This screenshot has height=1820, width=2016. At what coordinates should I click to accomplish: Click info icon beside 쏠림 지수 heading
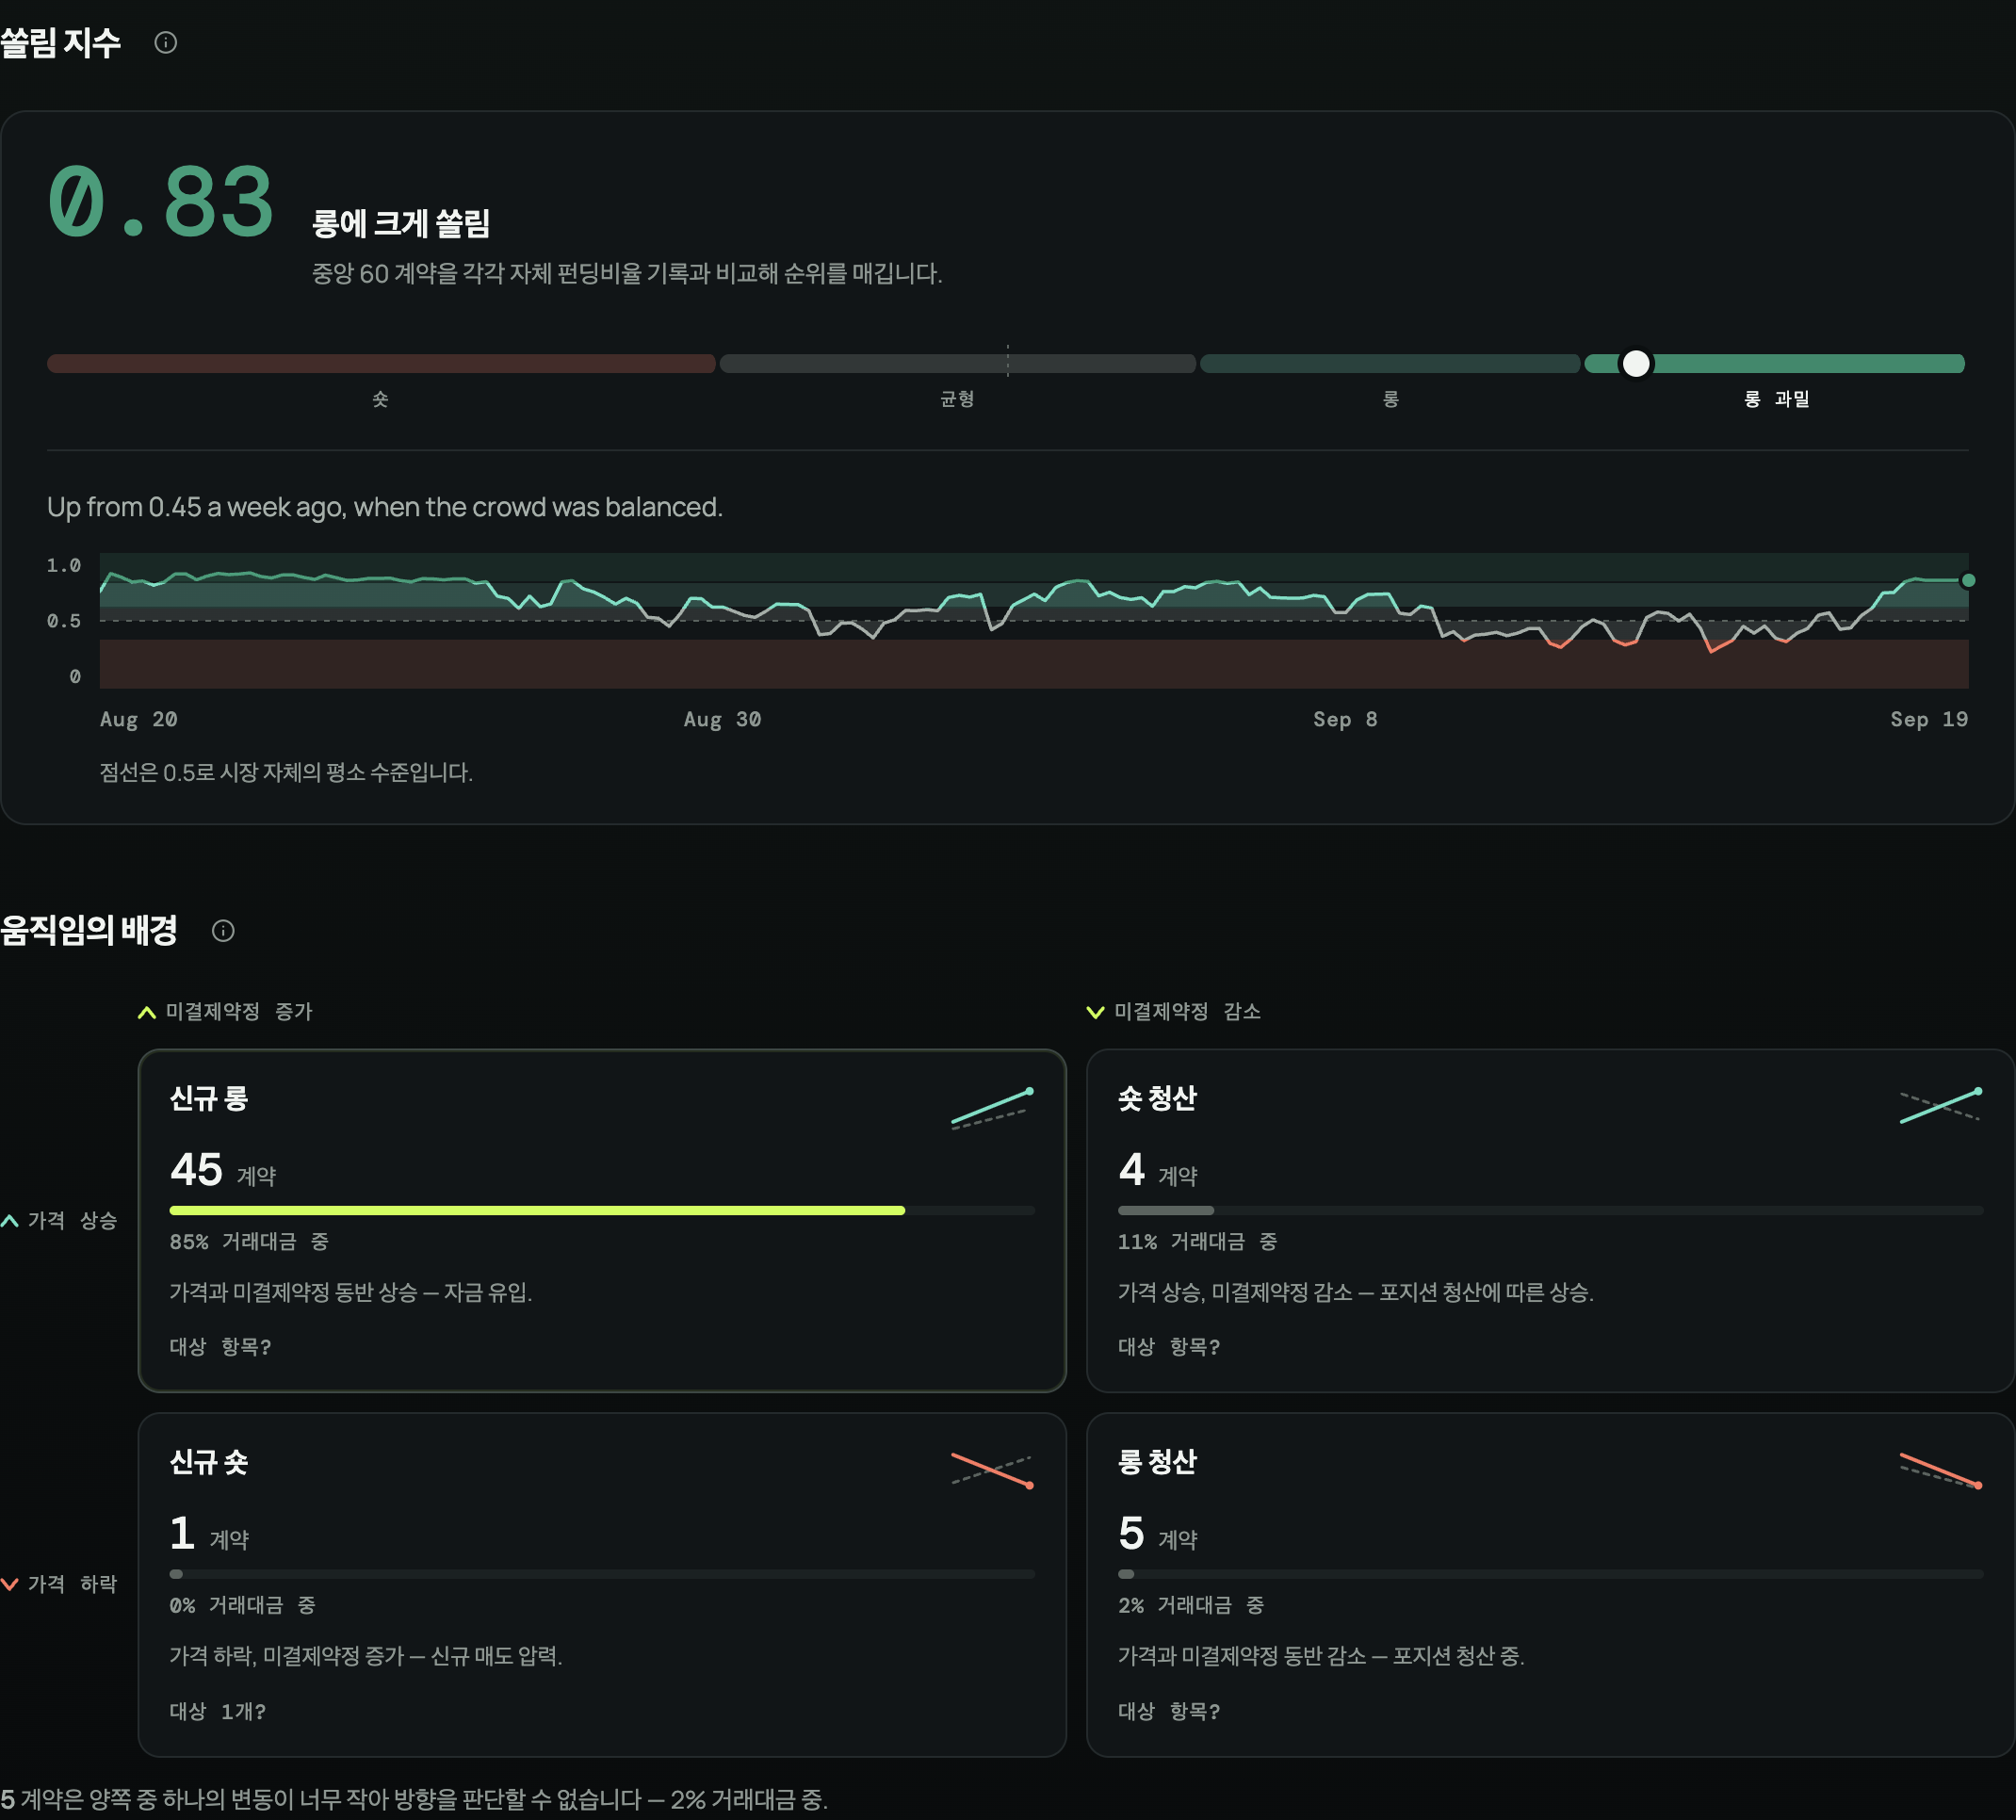tap(166, 42)
